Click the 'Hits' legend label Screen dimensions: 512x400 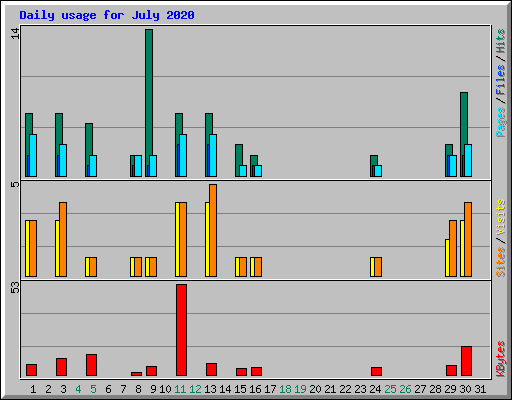point(500,41)
